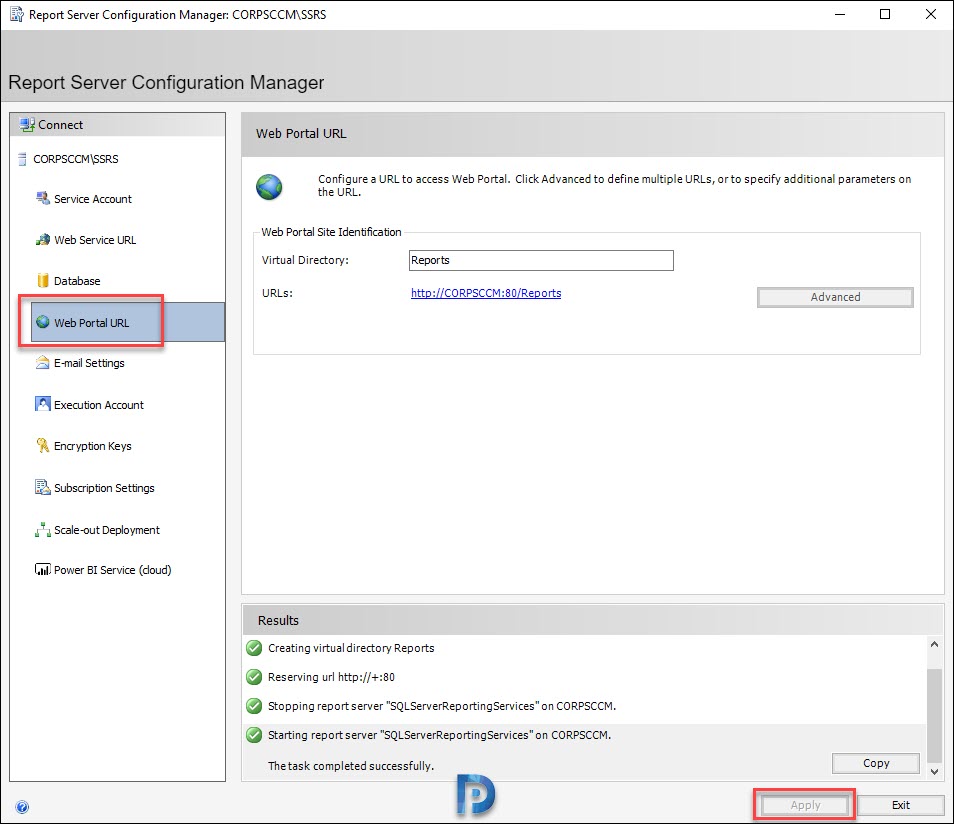This screenshot has width=954, height=824.
Task: Click the Results scrollbar thumb
Action: click(x=935, y=716)
